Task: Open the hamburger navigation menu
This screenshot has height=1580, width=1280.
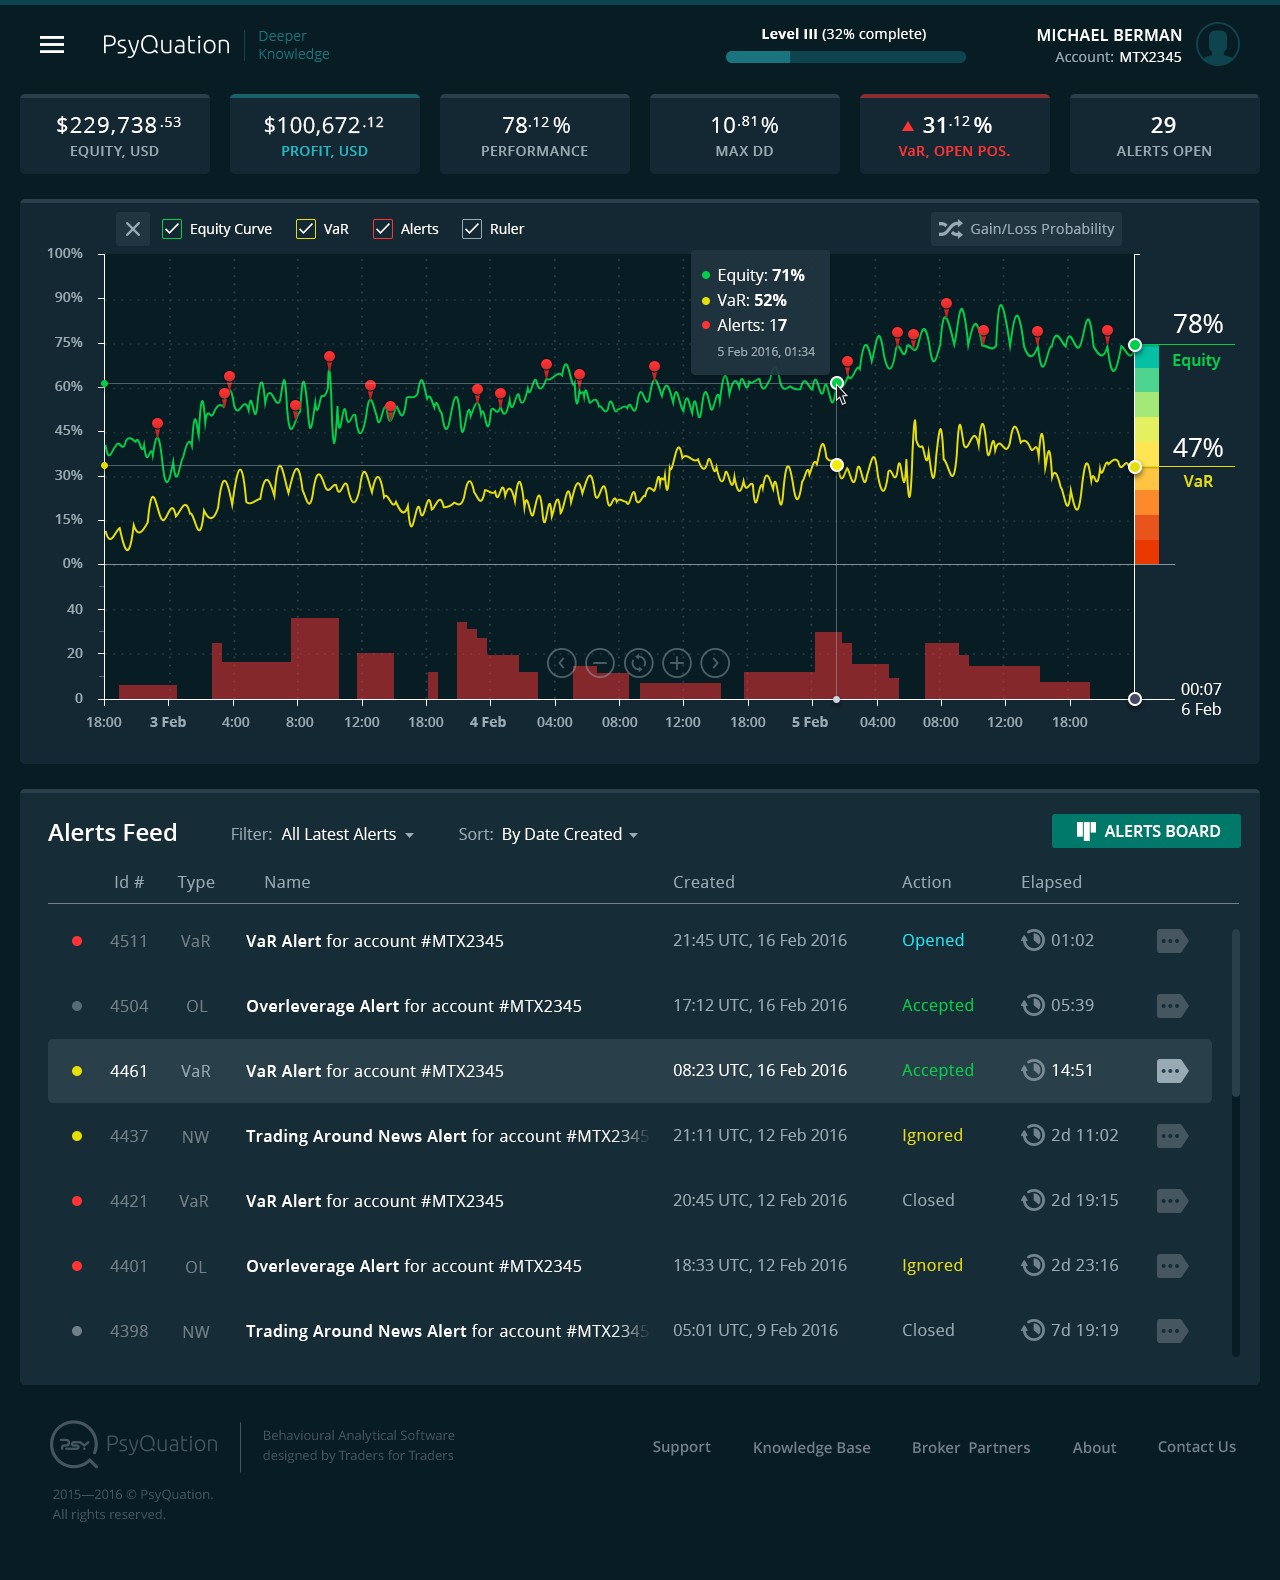Action: coord(52,45)
